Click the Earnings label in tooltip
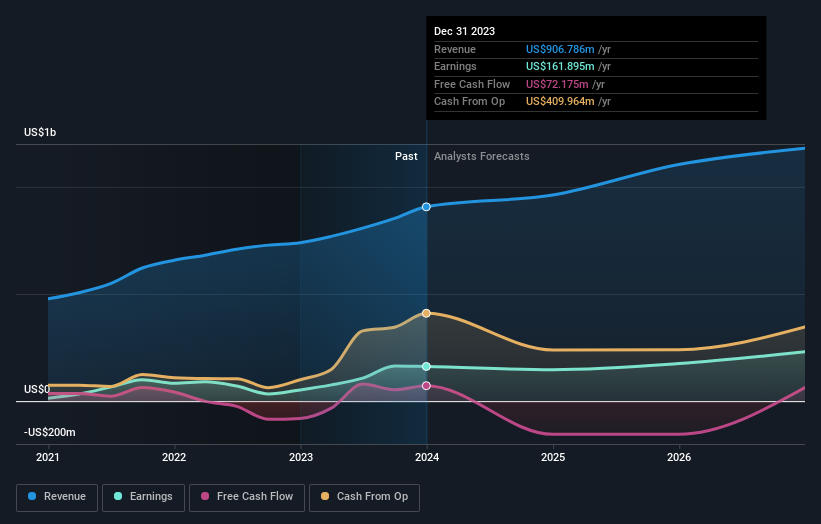This screenshot has width=821, height=524. click(x=456, y=66)
